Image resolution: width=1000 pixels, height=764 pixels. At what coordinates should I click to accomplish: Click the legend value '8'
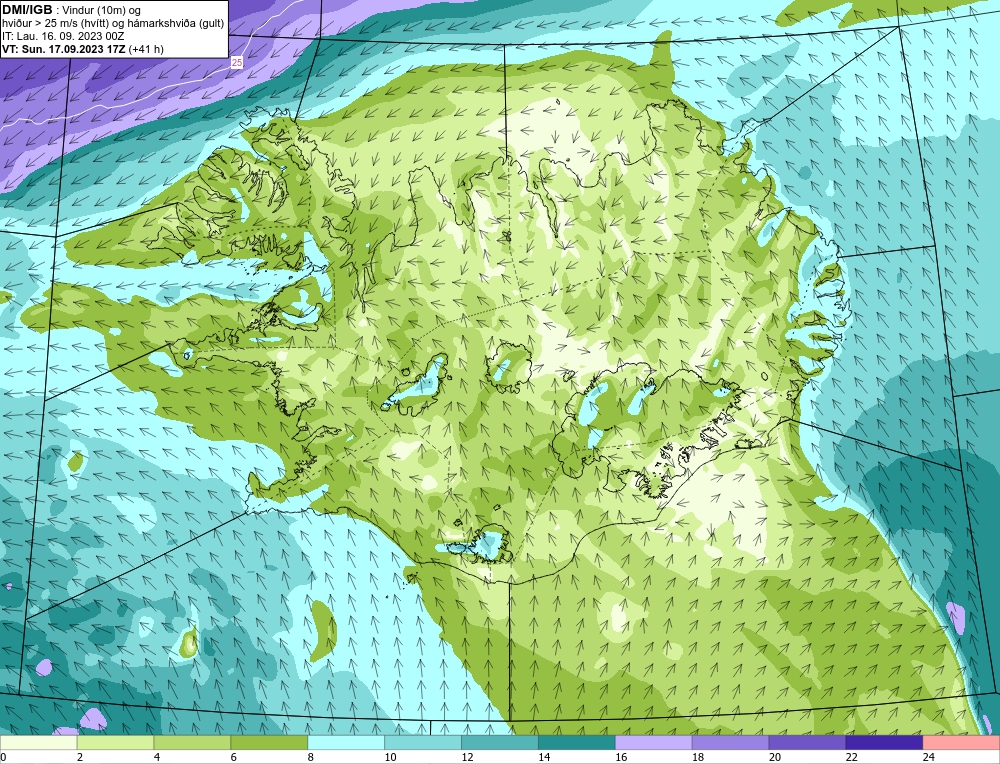(311, 757)
